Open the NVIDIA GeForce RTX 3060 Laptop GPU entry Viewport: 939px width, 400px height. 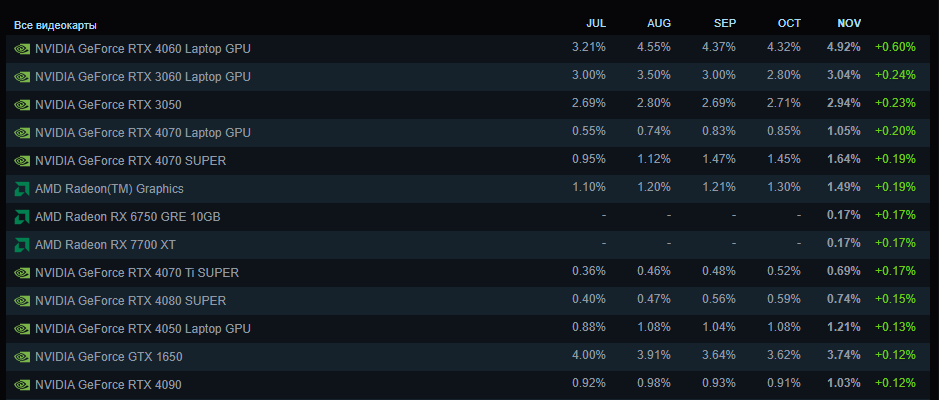142,76
